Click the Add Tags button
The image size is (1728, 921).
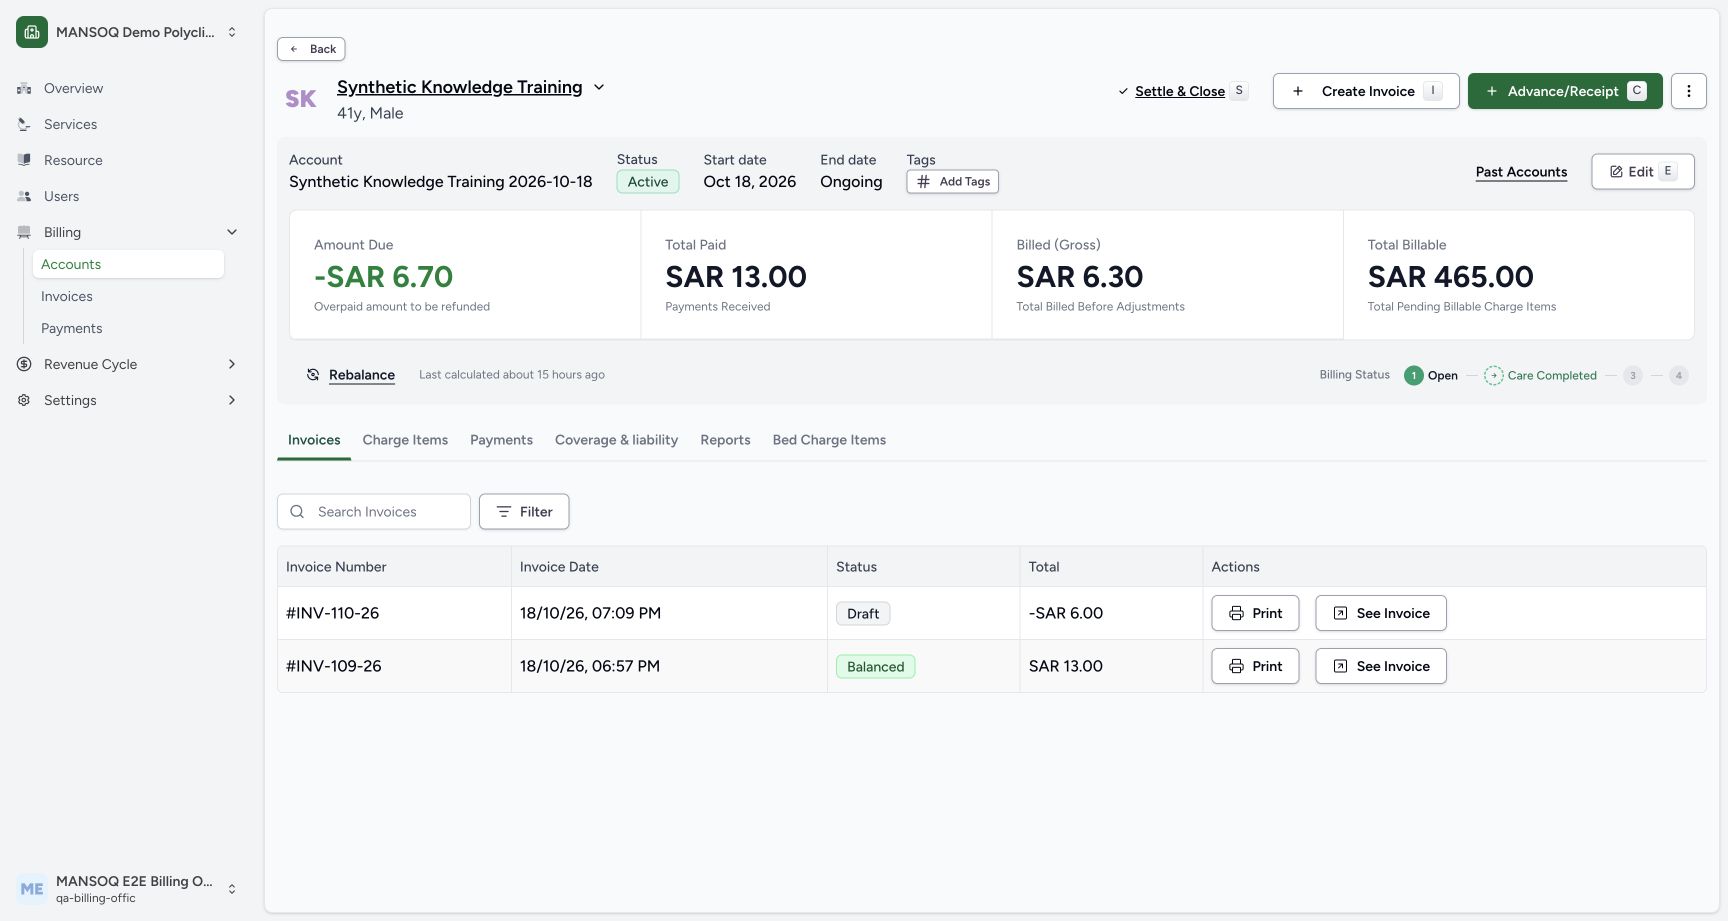952,182
